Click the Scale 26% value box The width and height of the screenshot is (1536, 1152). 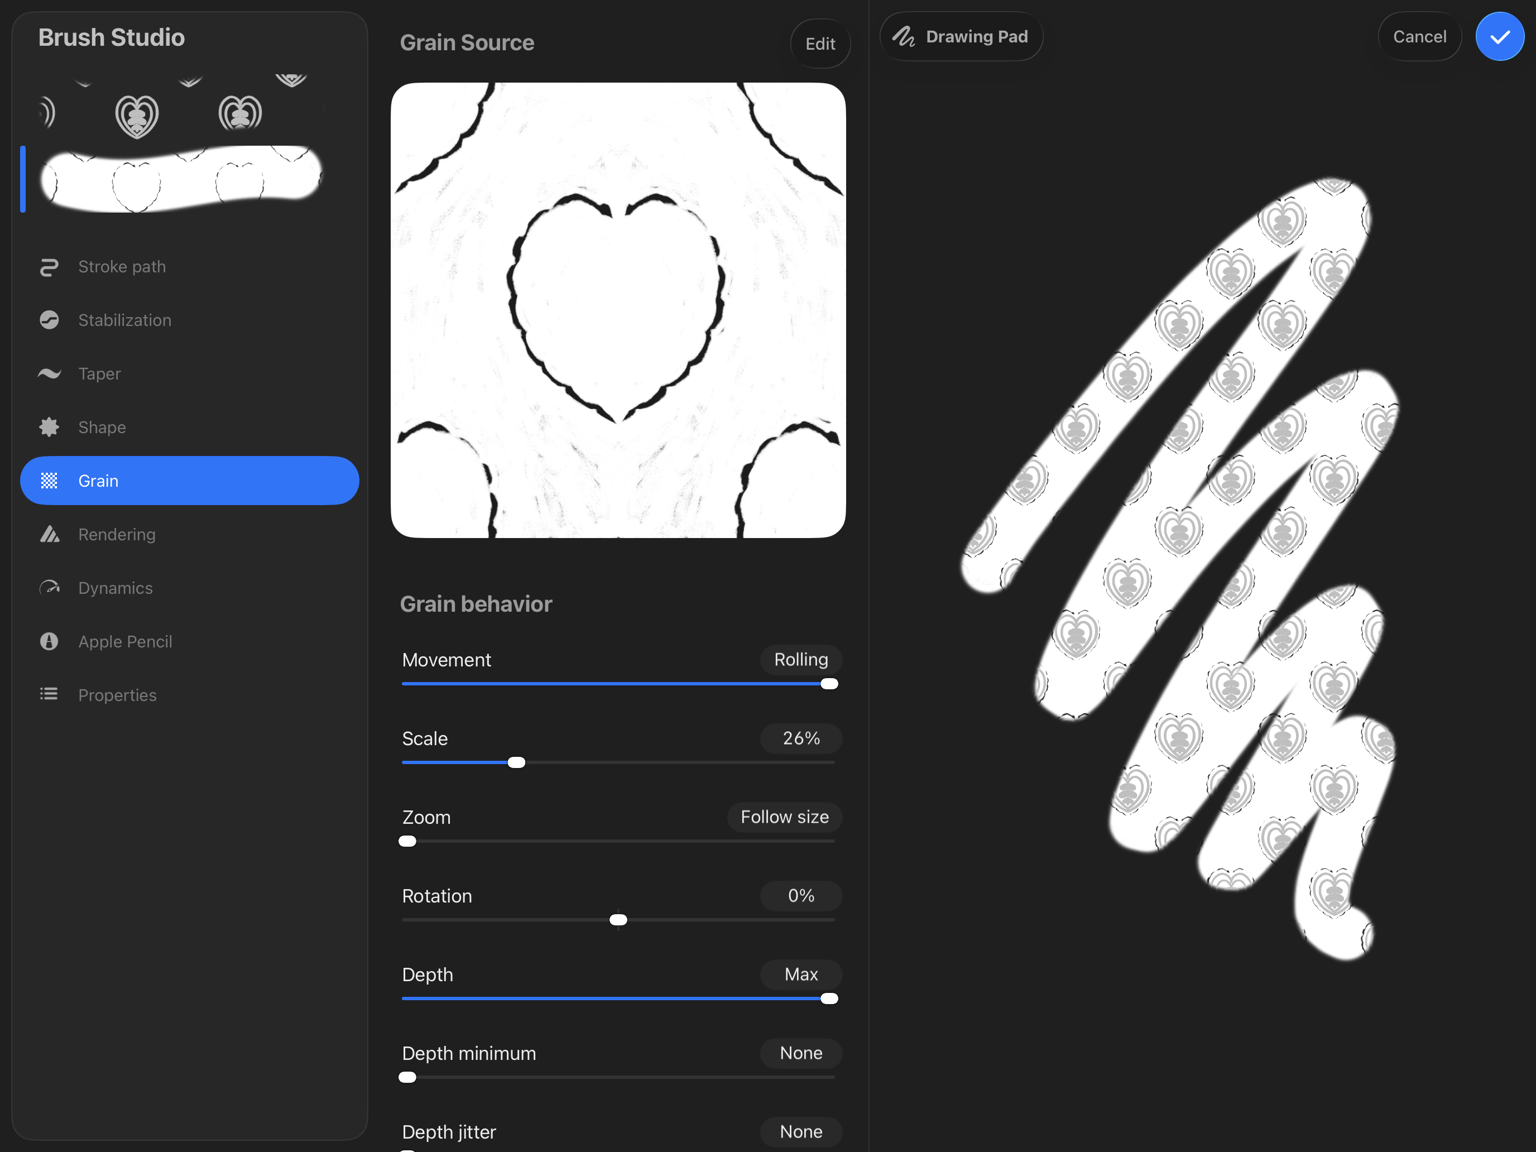801,738
